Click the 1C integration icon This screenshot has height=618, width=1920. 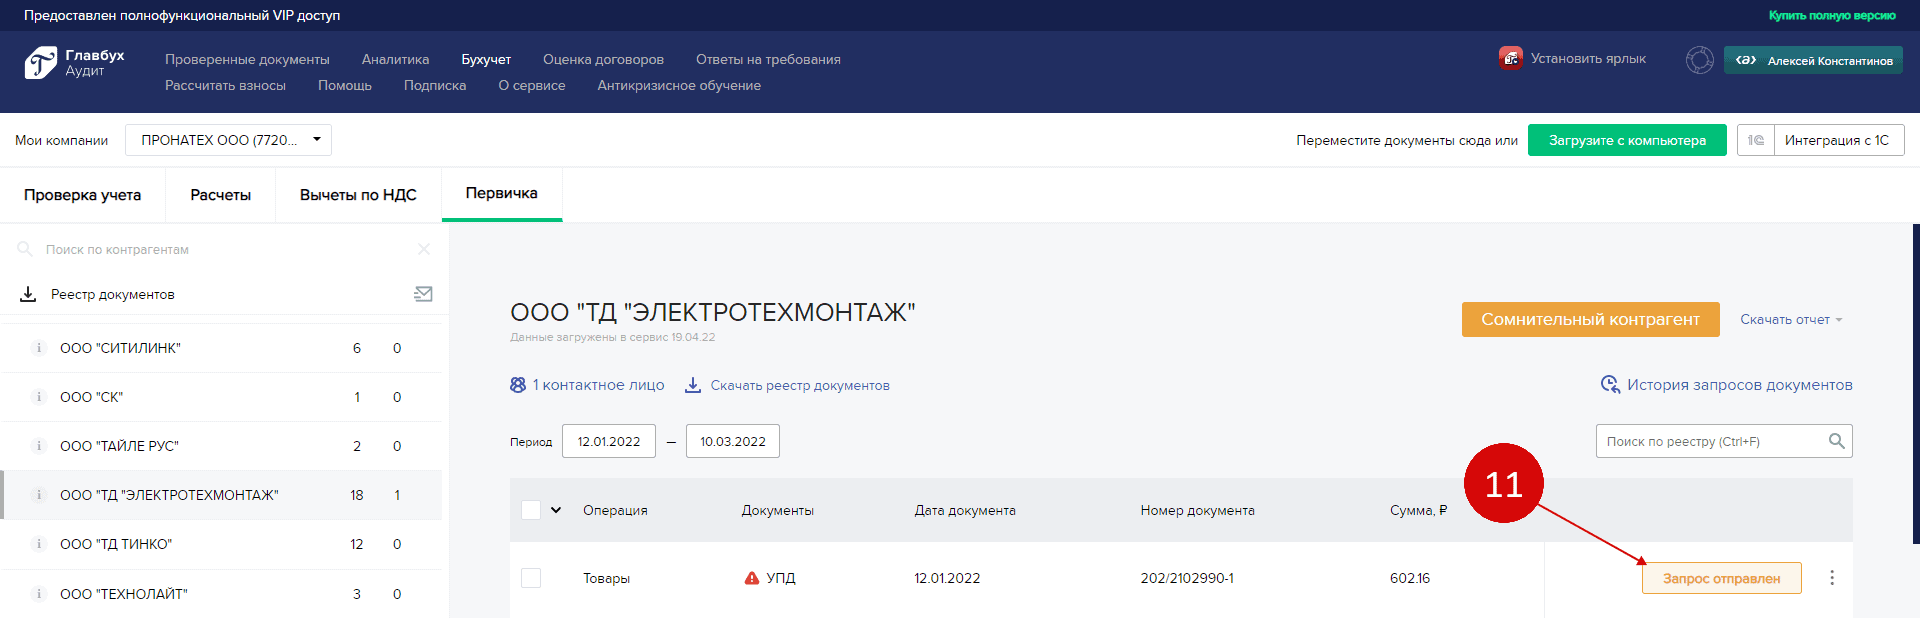click(x=1756, y=140)
